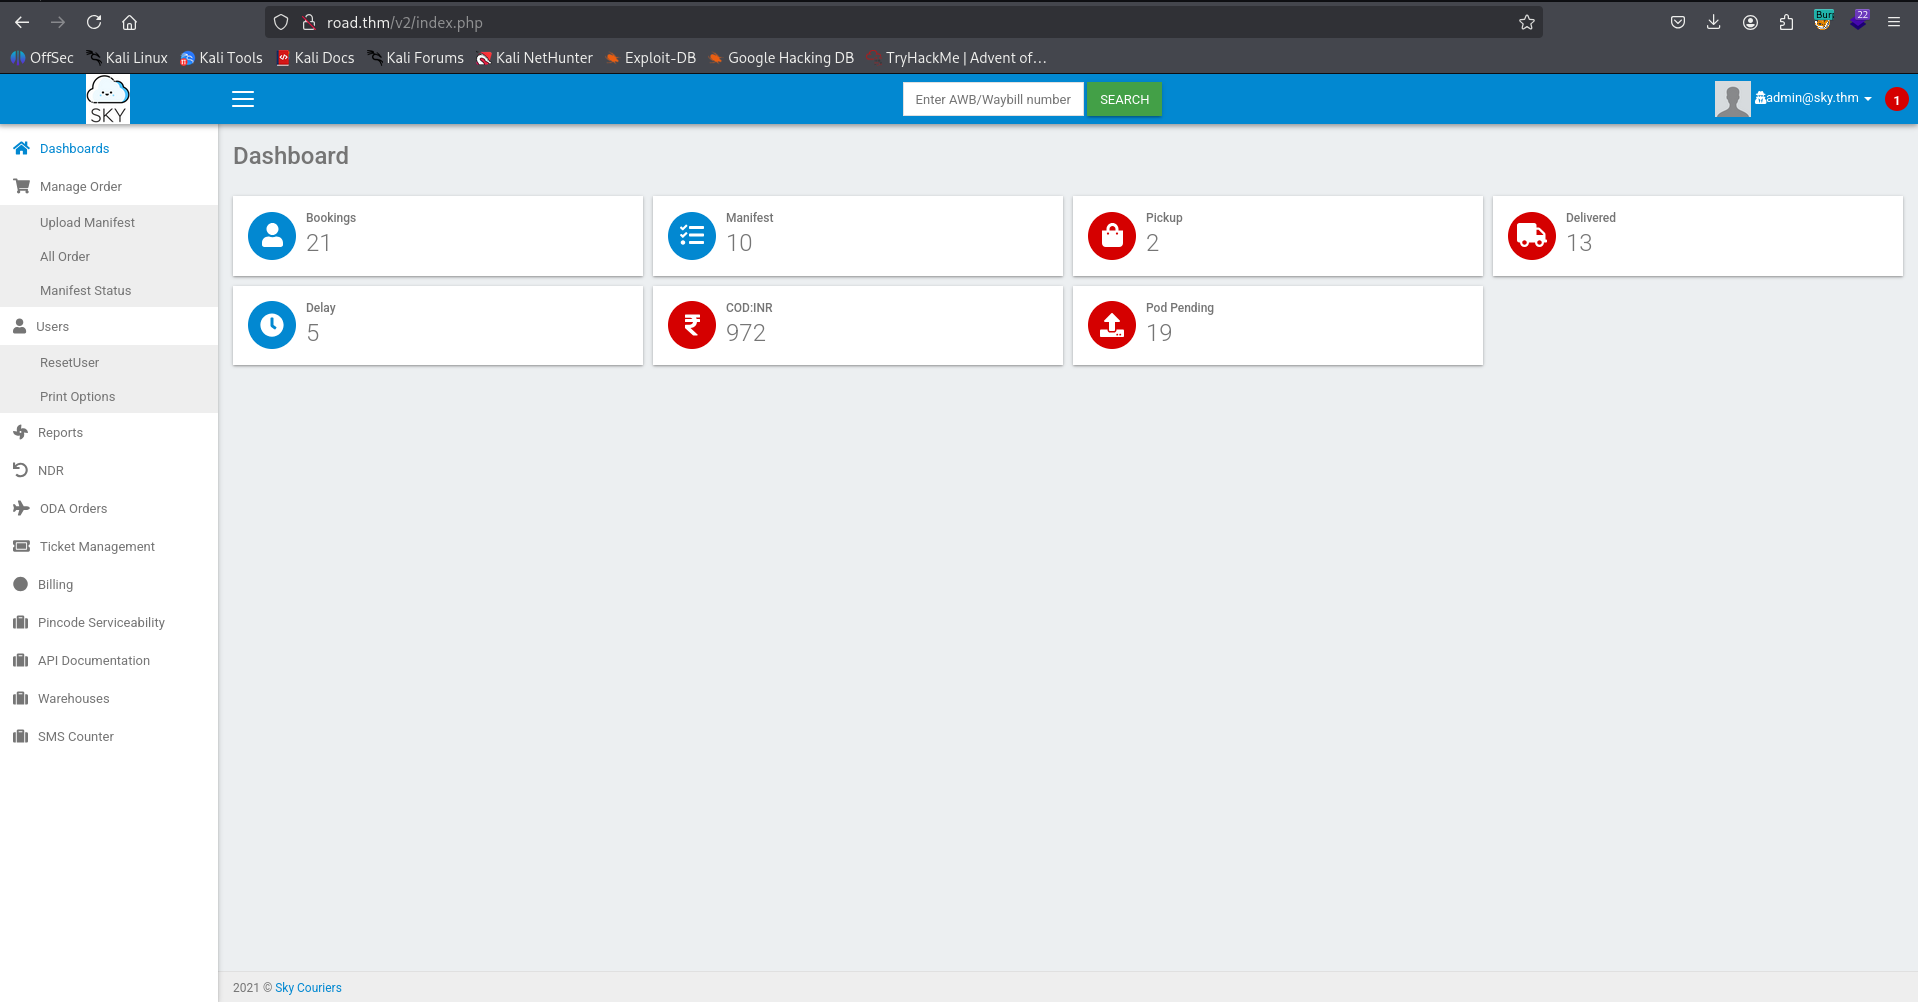
Task: Click the Delay clock icon
Action: [272, 325]
